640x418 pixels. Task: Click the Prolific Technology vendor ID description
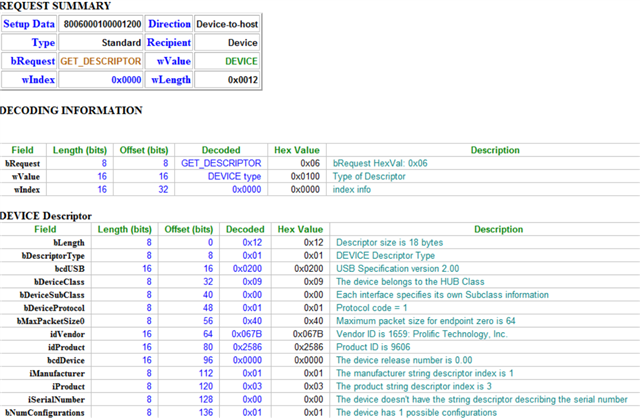point(422,334)
